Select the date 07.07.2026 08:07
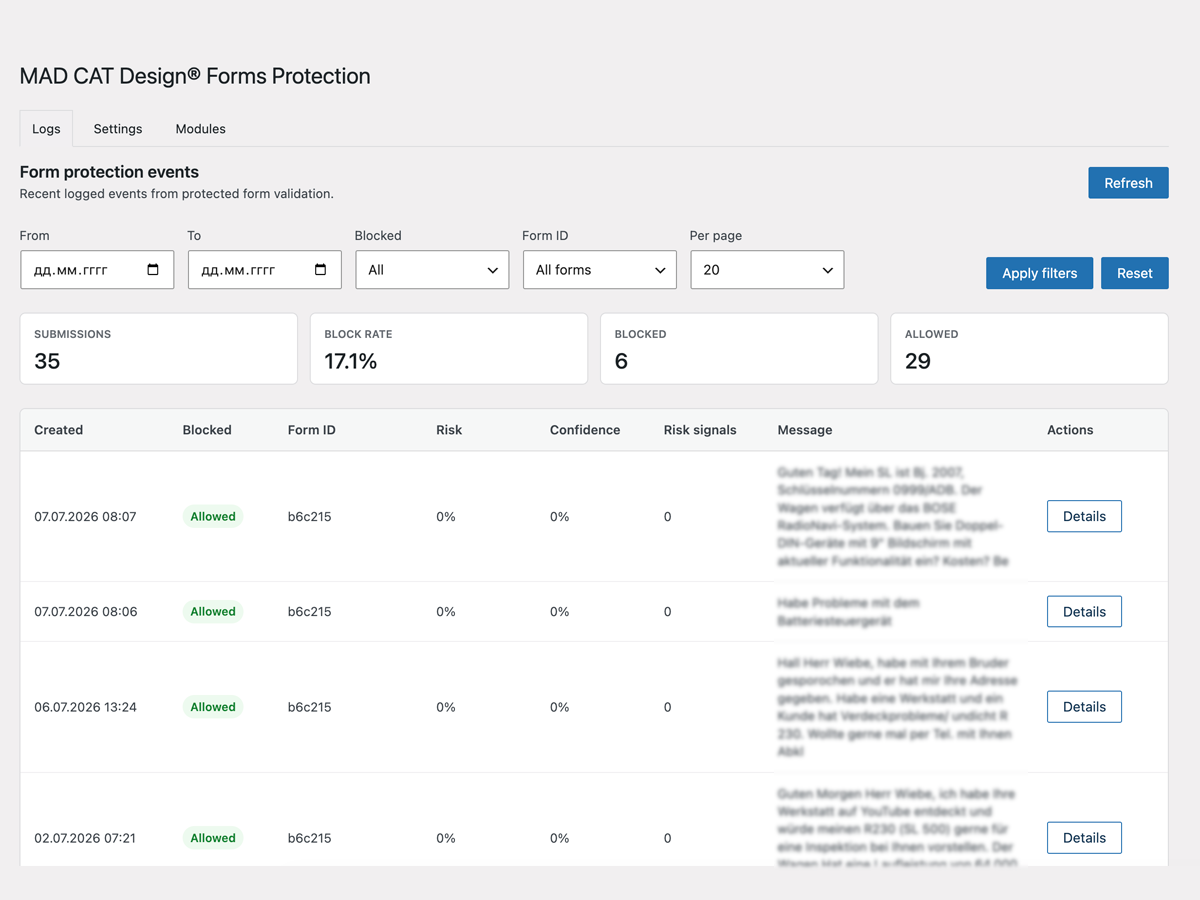The width and height of the screenshot is (1200, 900). click(85, 517)
